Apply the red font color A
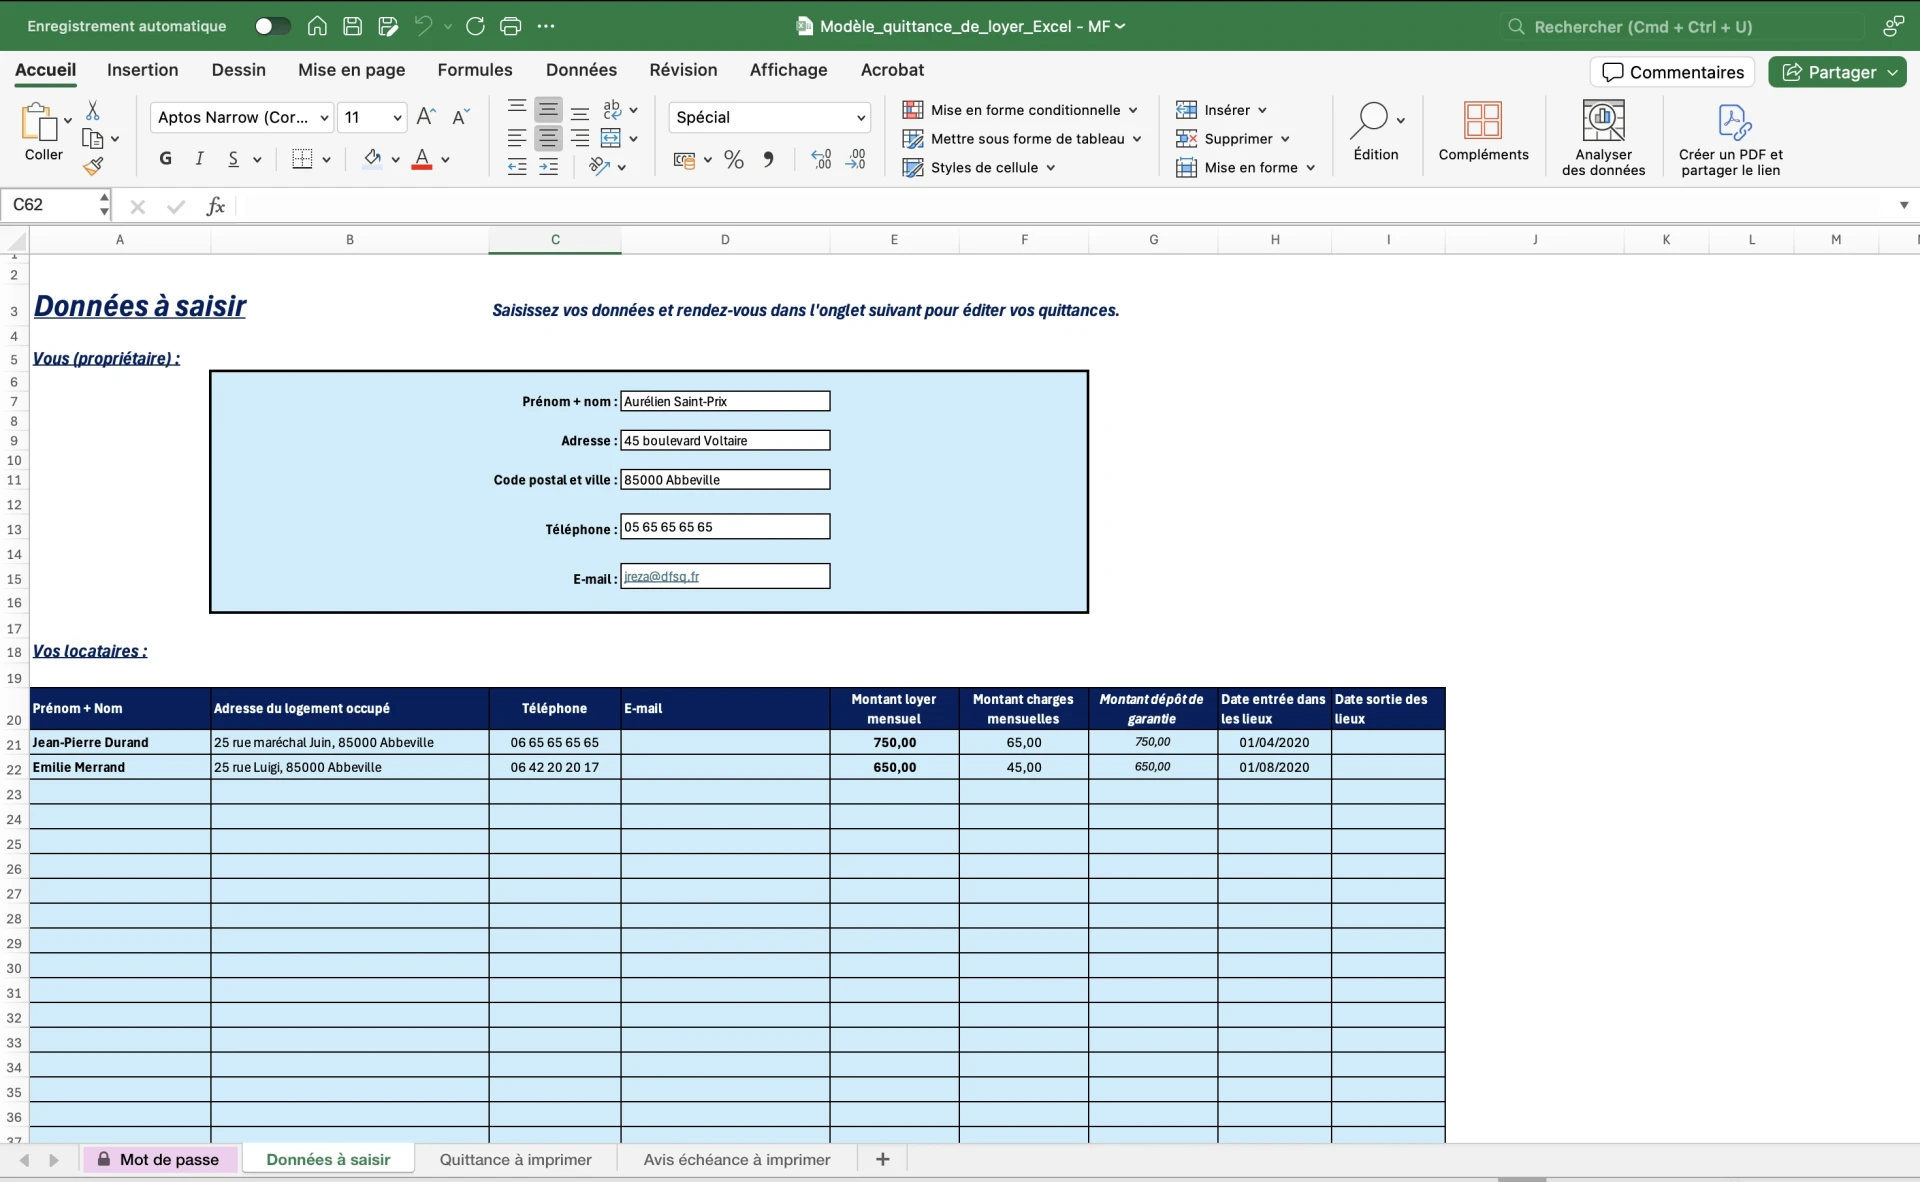This screenshot has height=1182, width=1920. click(x=422, y=159)
